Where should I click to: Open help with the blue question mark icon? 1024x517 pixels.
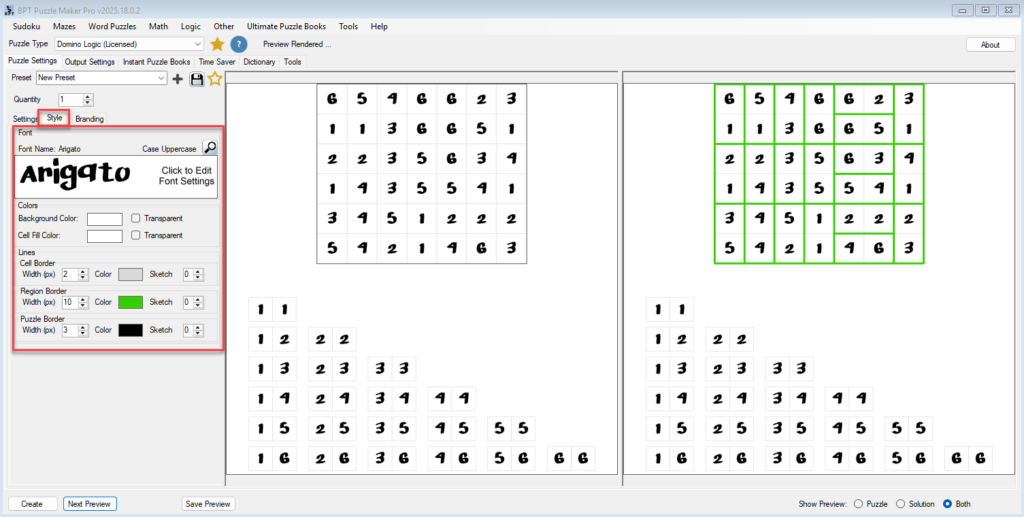[239, 44]
